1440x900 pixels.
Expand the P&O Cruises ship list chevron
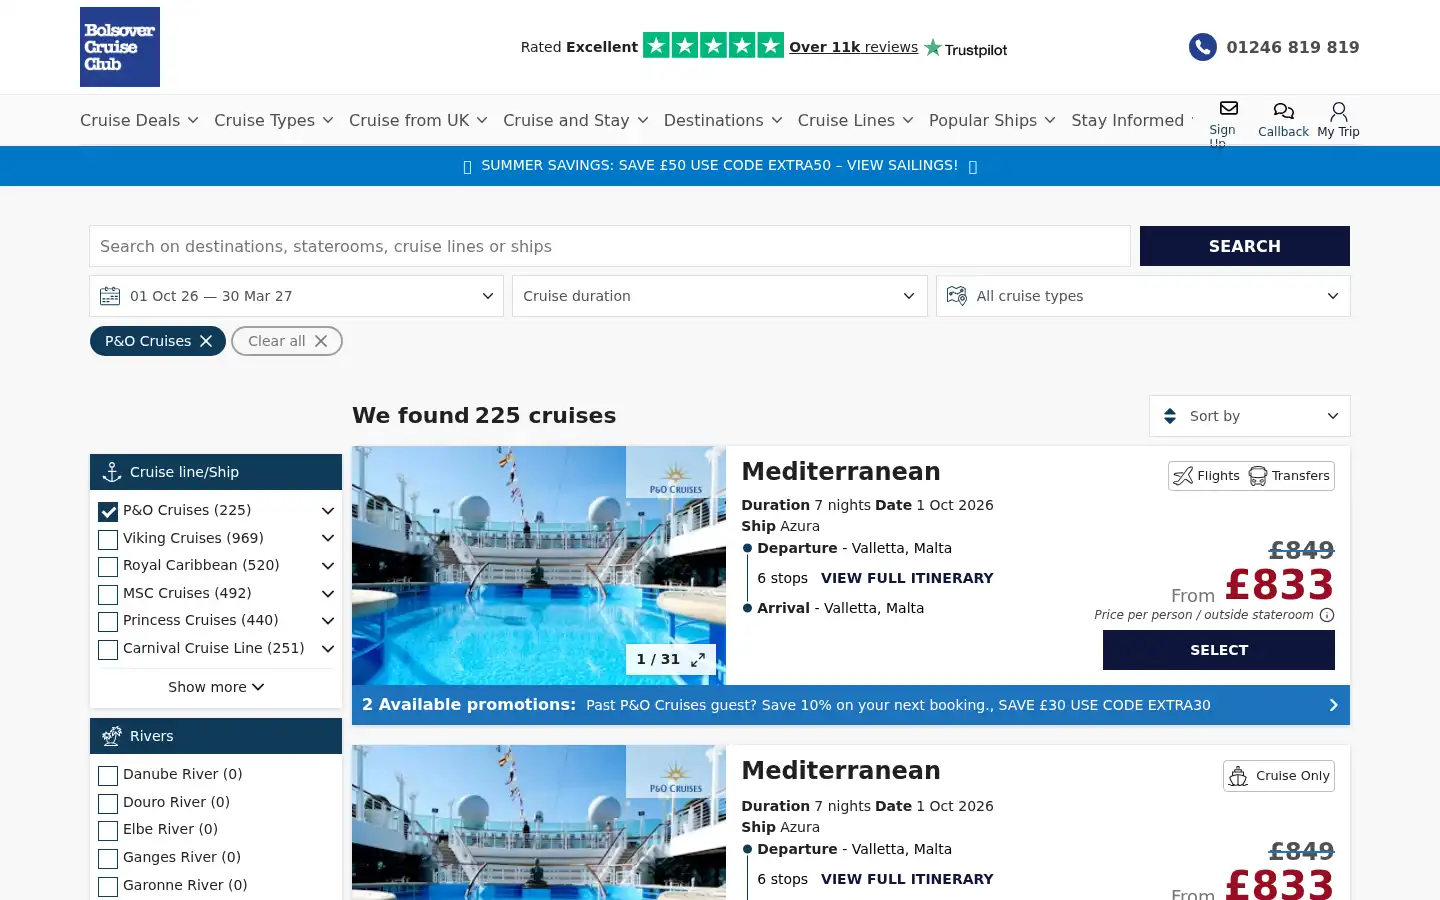327,511
